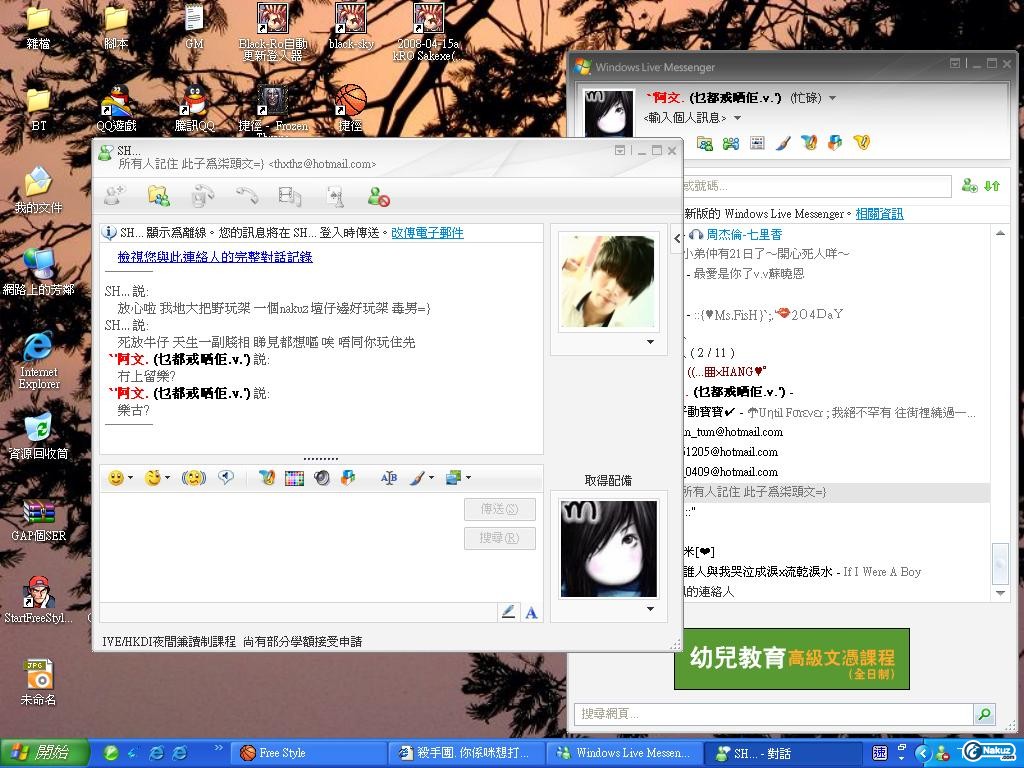The width and height of the screenshot is (1024, 768).
Task: Open the share files folder icon in chat
Action: pyautogui.click(x=159, y=196)
